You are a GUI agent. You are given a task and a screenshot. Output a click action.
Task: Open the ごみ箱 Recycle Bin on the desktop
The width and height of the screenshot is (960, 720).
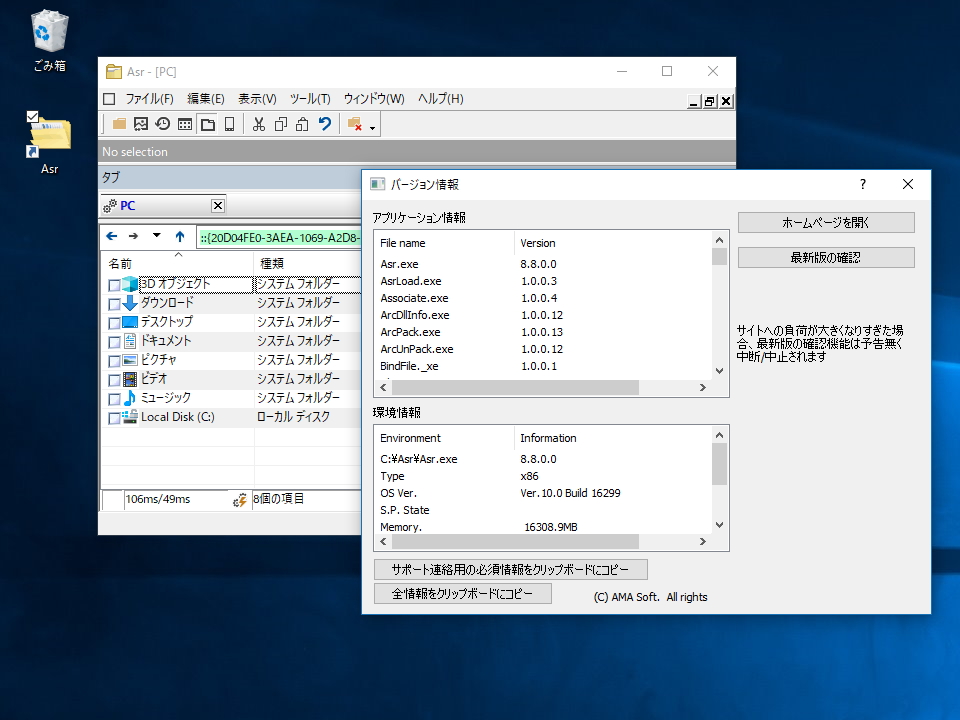click(46, 30)
